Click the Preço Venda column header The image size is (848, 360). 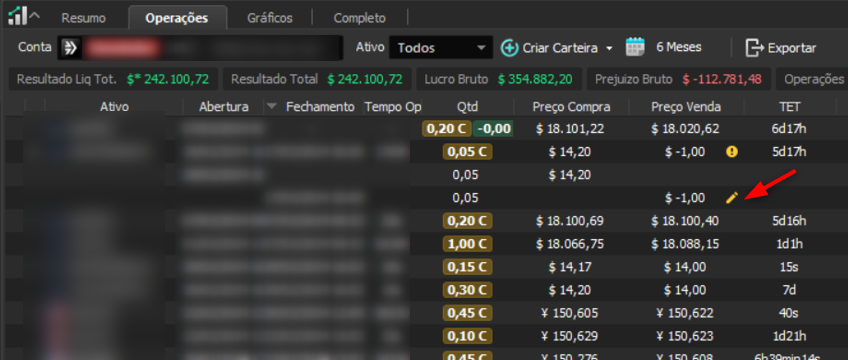pyautogui.click(x=686, y=107)
